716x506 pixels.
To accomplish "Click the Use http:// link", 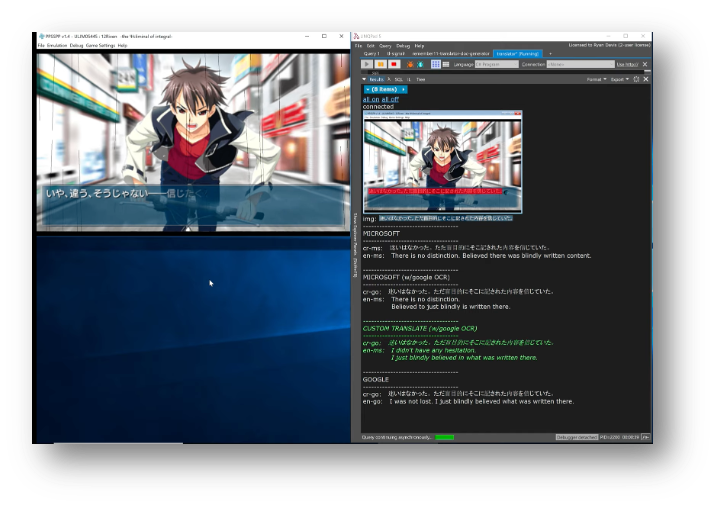I will tap(627, 64).
